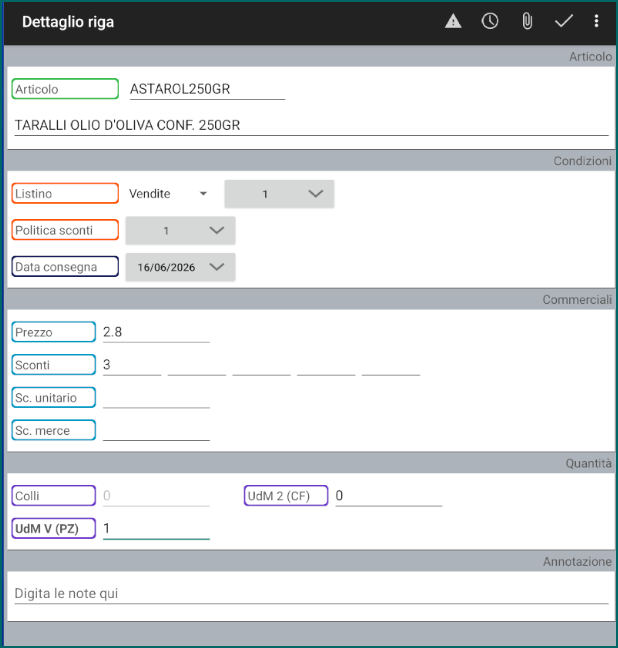
Task: Click the Data consegna label button
Action: (x=65, y=267)
